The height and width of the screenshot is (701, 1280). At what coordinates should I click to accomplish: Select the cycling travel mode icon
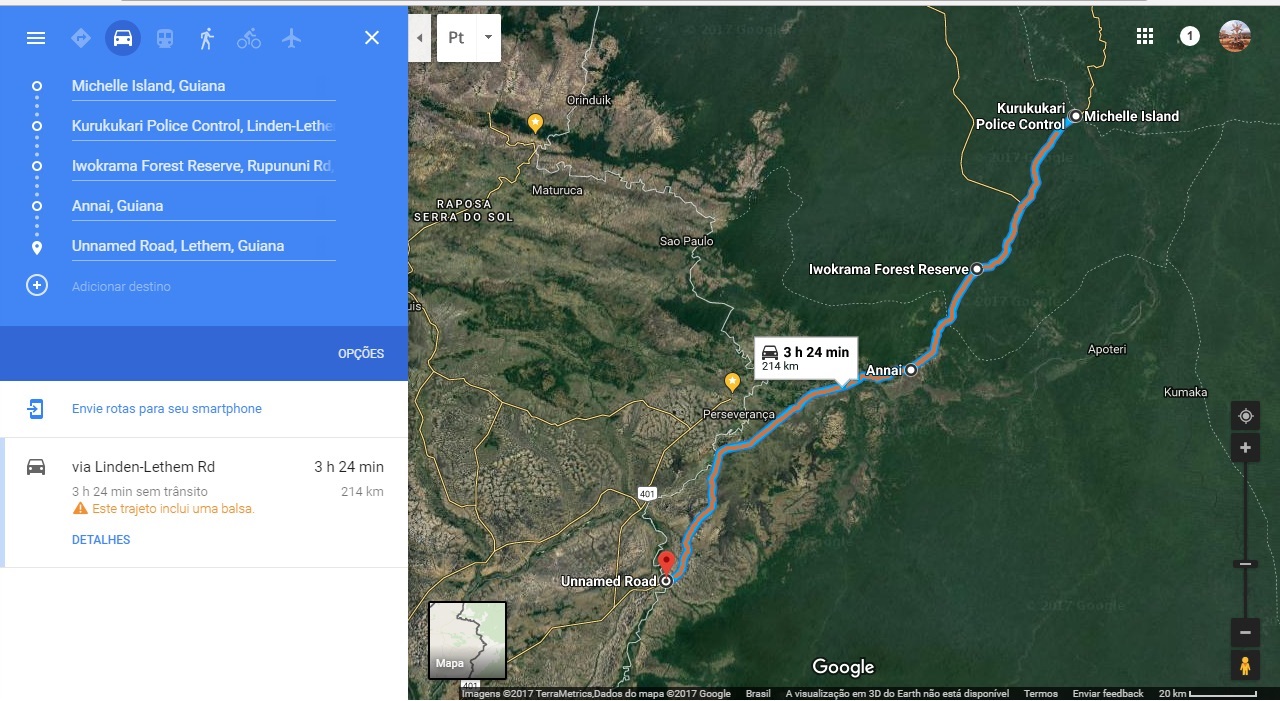pyautogui.click(x=249, y=38)
